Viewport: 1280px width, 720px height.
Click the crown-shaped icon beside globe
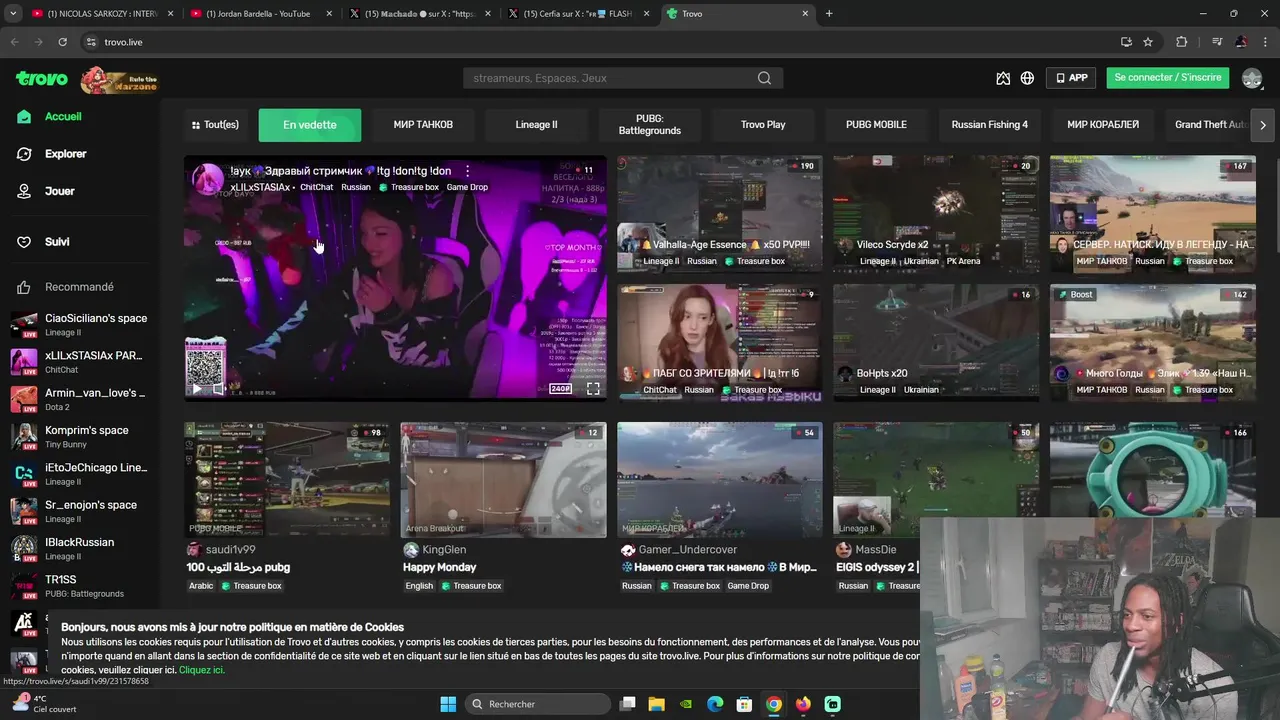pyautogui.click(x=1003, y=78)
